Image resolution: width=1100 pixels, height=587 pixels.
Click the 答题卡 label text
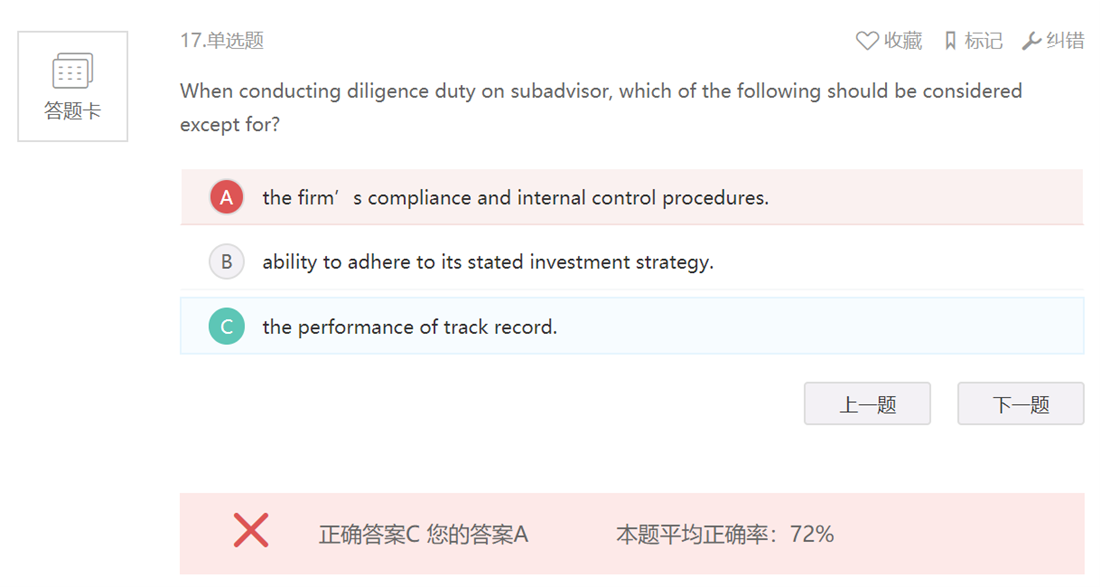pyautogui.click(x=72, y=111)
